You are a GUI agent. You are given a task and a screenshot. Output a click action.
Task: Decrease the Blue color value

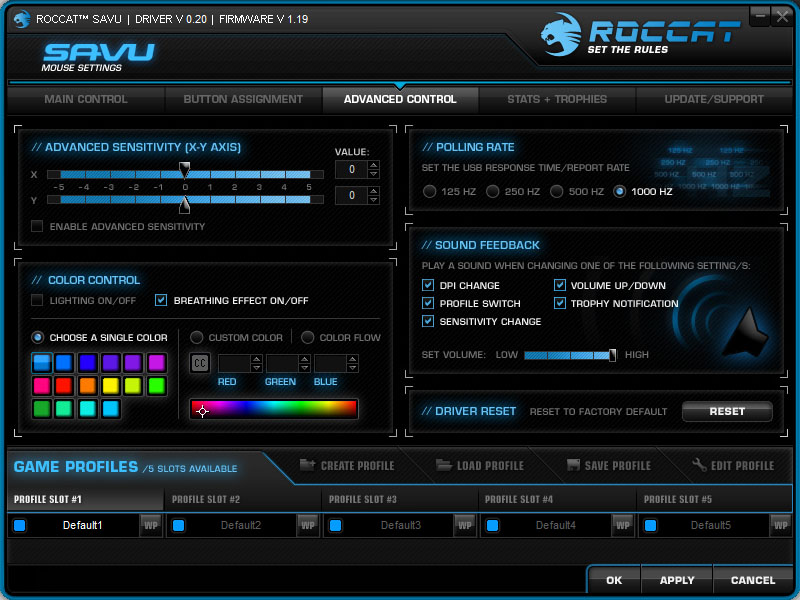[353, 368]
